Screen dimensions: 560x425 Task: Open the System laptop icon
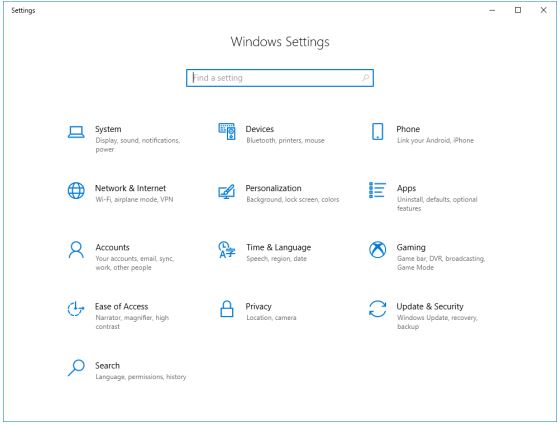coord(76,132)
